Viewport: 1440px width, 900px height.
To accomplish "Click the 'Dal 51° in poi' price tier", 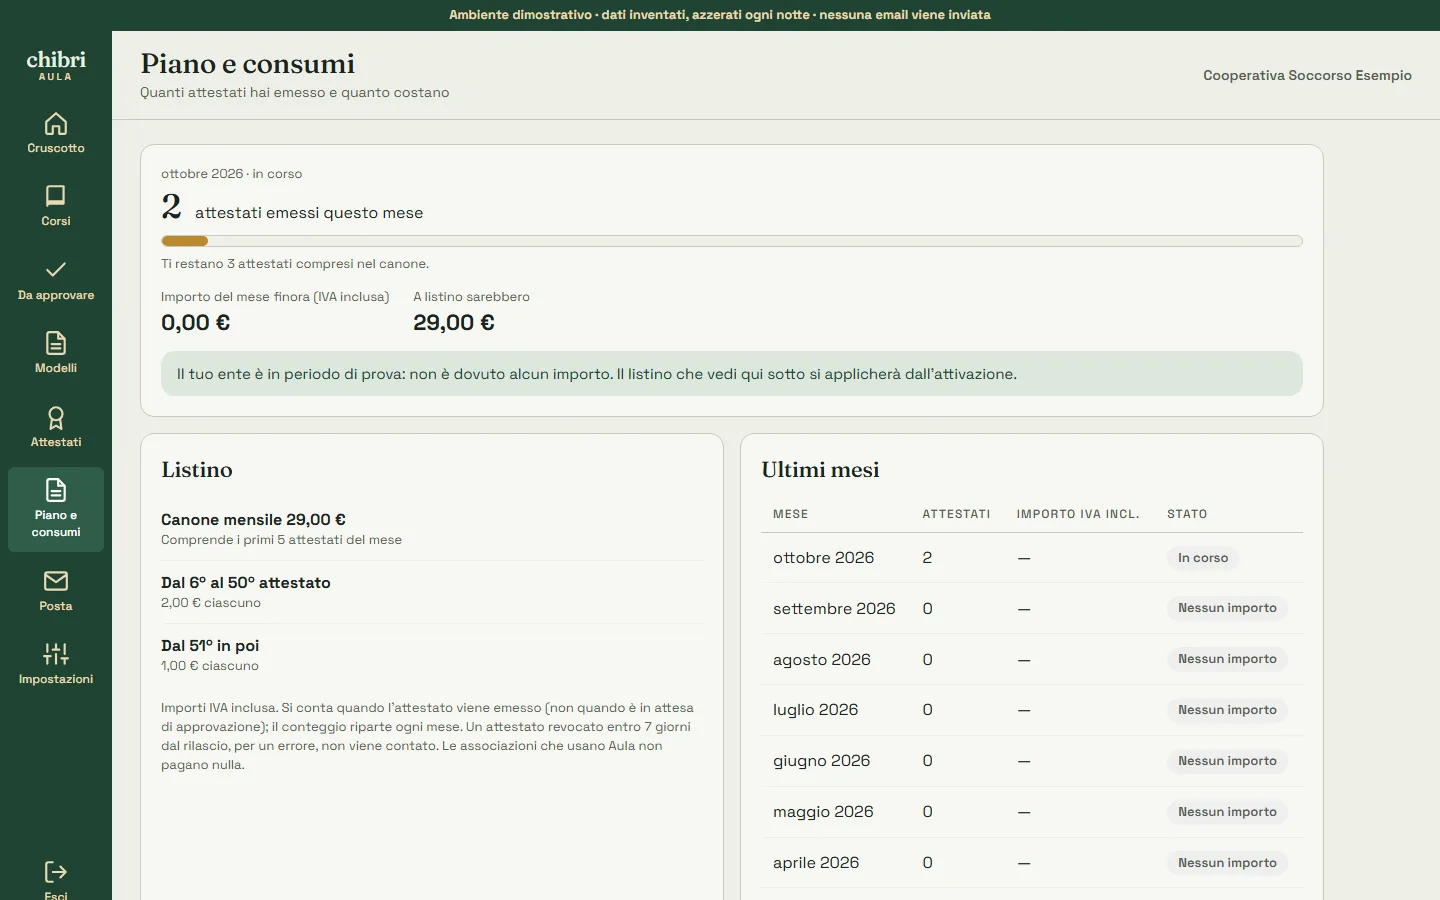I will (x=210, y=646).
